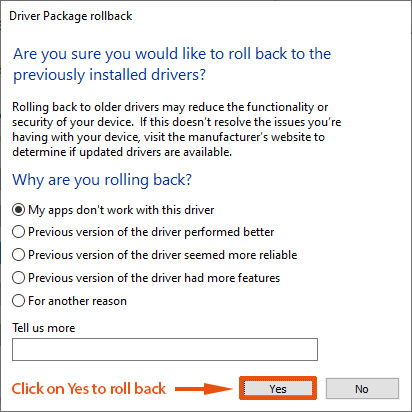Image resolution: width=412 pixels, height=412 pixels.
Task: Click the "Driver Package rollback" window title
Action: point(71,16)
